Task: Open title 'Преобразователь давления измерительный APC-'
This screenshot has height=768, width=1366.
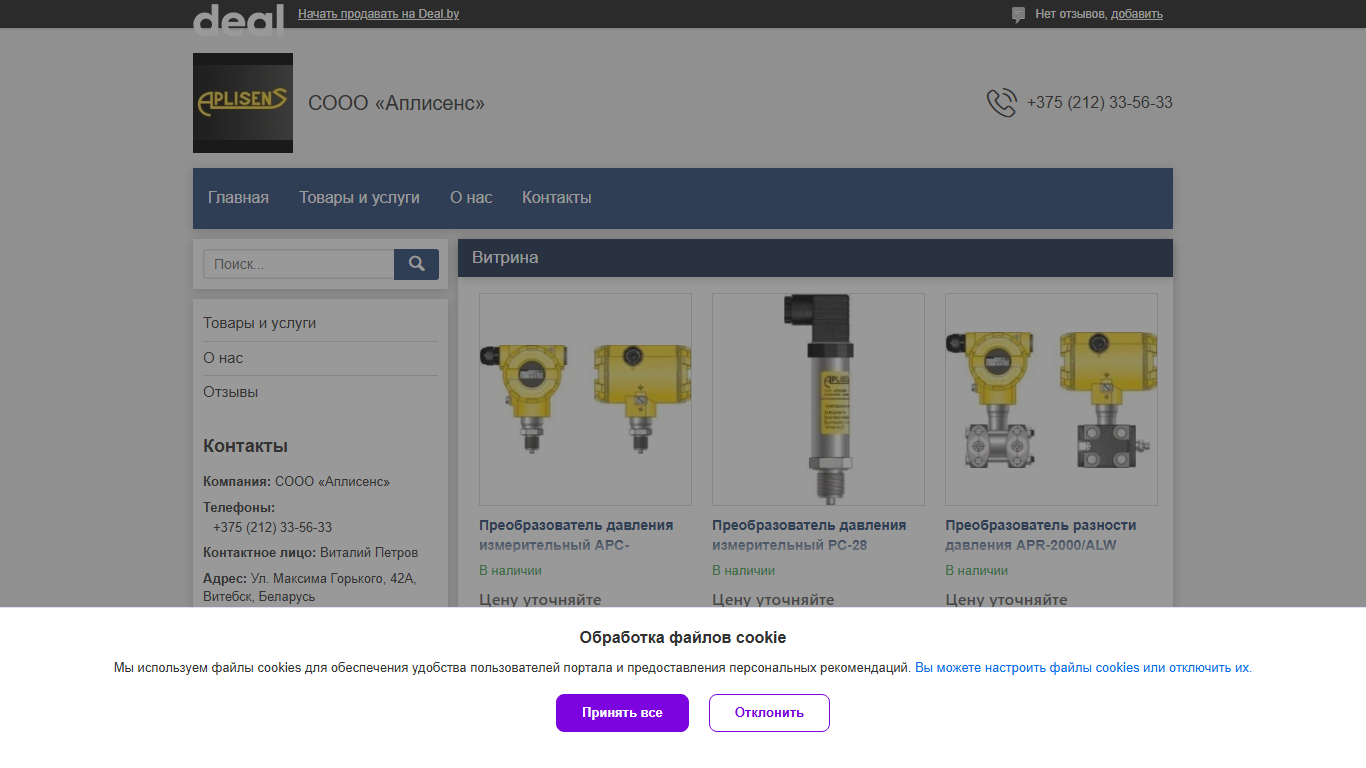Action: coord(576,535)
